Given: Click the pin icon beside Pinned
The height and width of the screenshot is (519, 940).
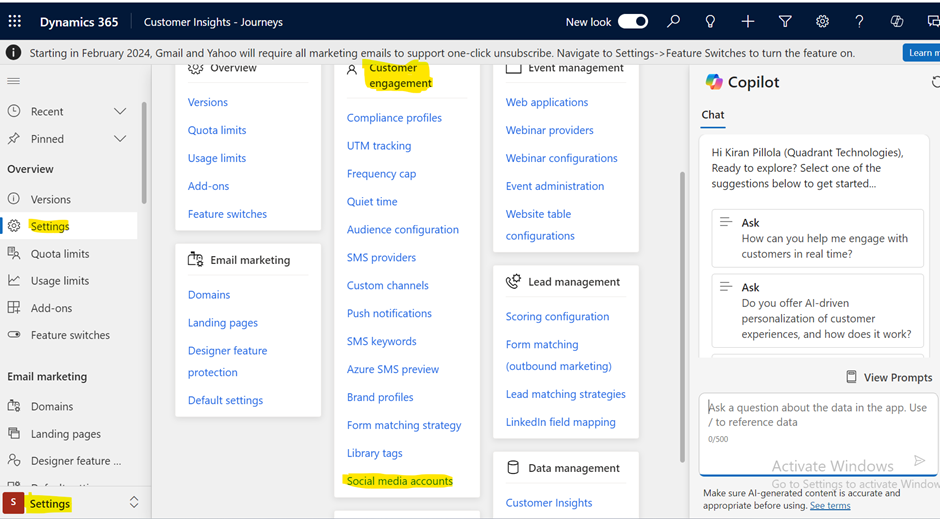Looking at the screenshot, I should (x=14, y=138).
